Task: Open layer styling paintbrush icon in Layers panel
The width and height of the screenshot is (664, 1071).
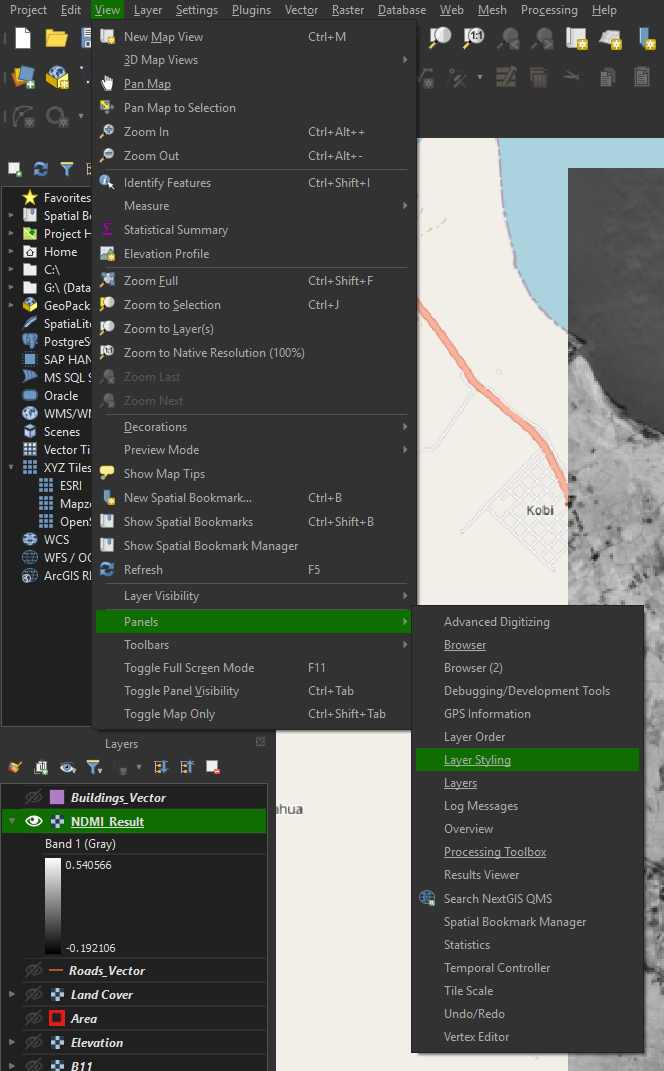Action: click(15, 767)
